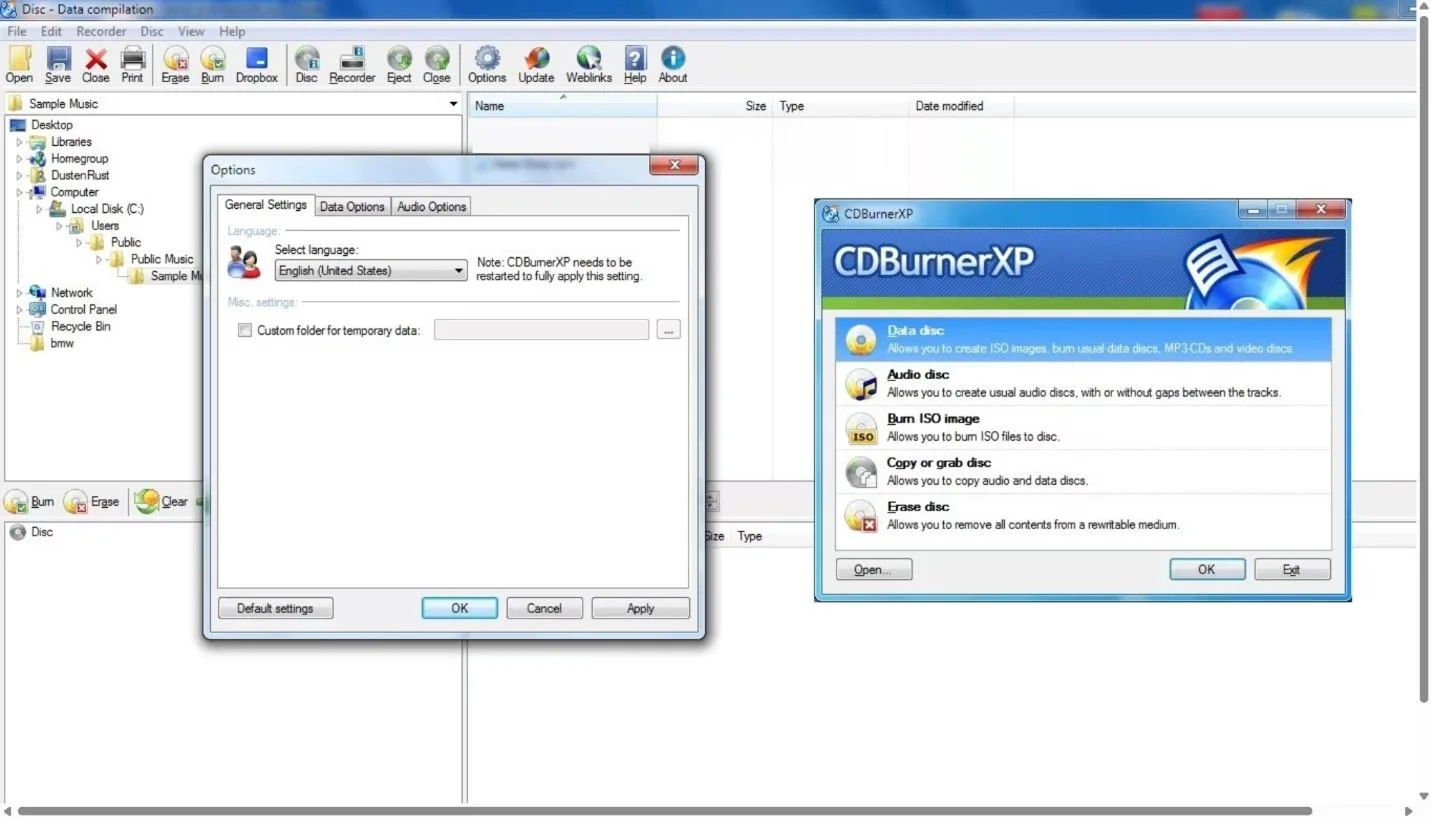Click the Erase icon in the top toolbar
Screen dimensions: 1431x818
[x=175, y=64]
